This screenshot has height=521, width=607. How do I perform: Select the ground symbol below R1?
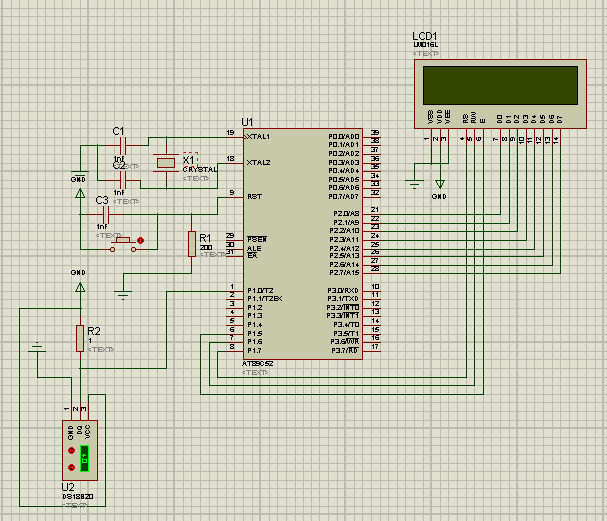123,295
